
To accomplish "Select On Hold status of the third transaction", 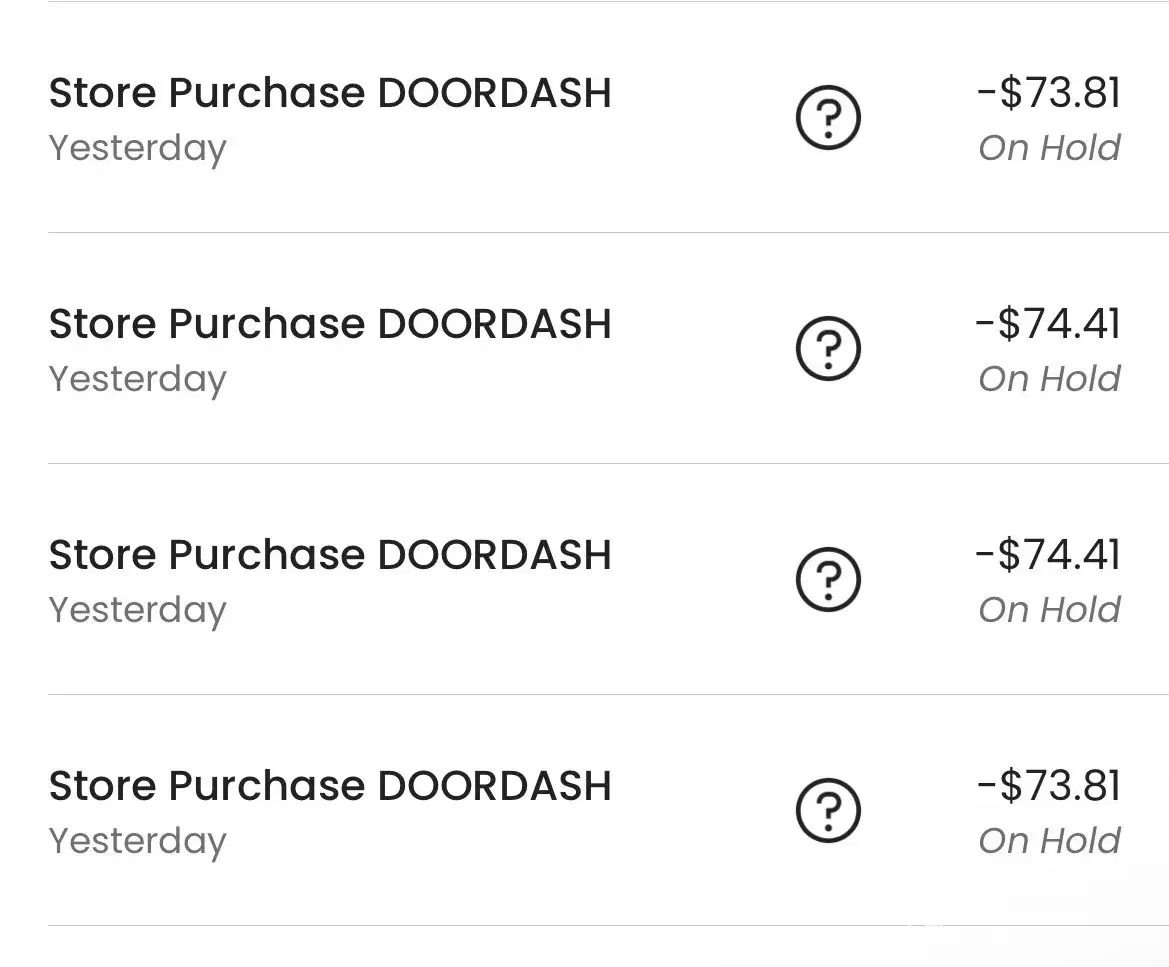I will [1049, 610].
